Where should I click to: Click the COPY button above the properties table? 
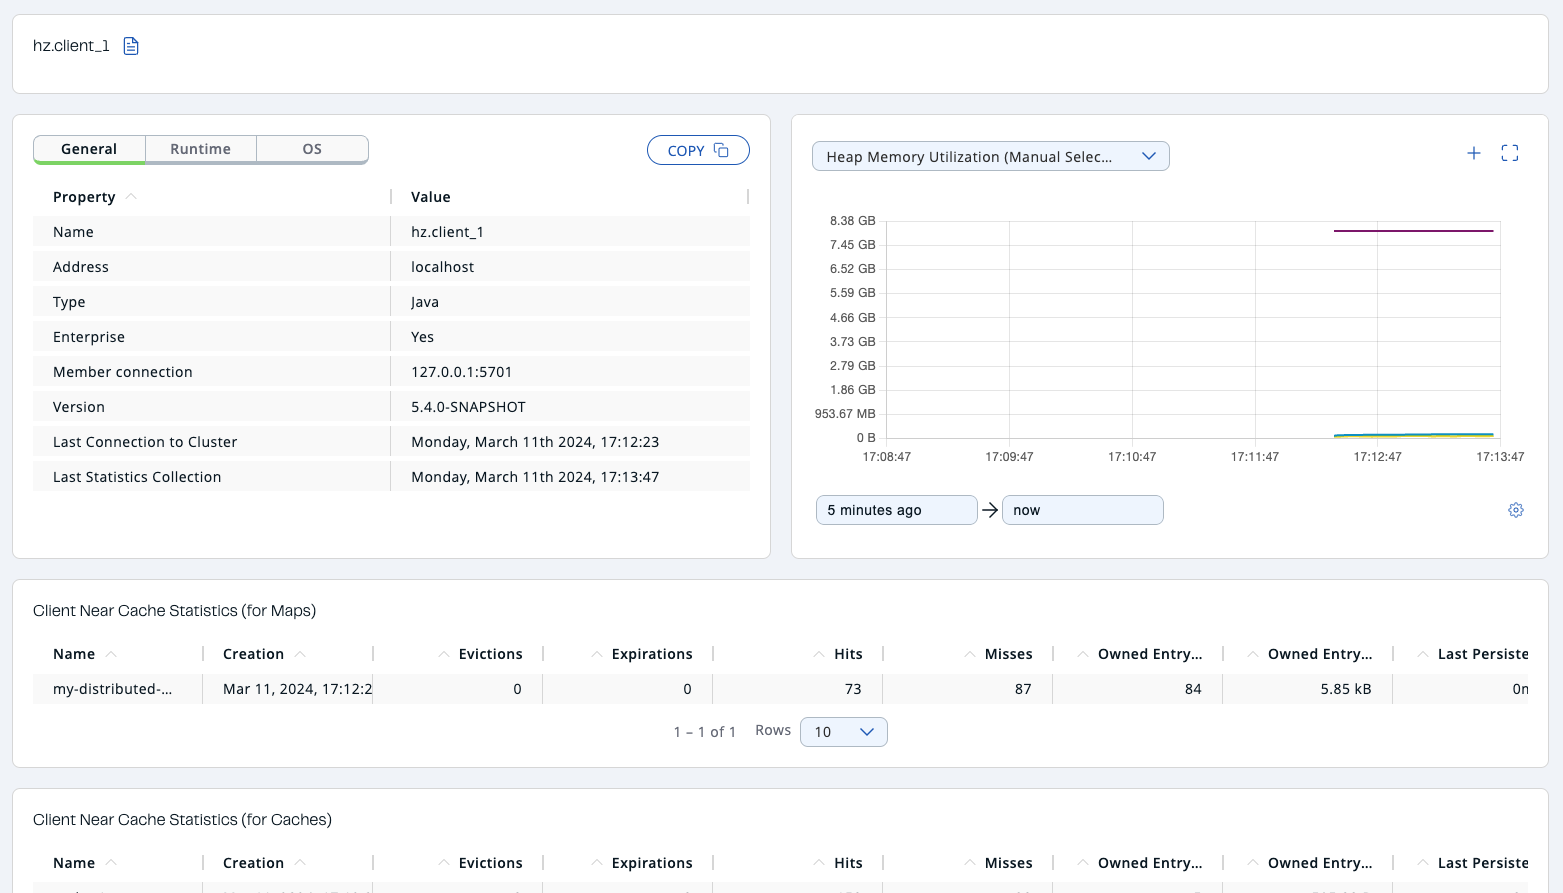point(697,149)
